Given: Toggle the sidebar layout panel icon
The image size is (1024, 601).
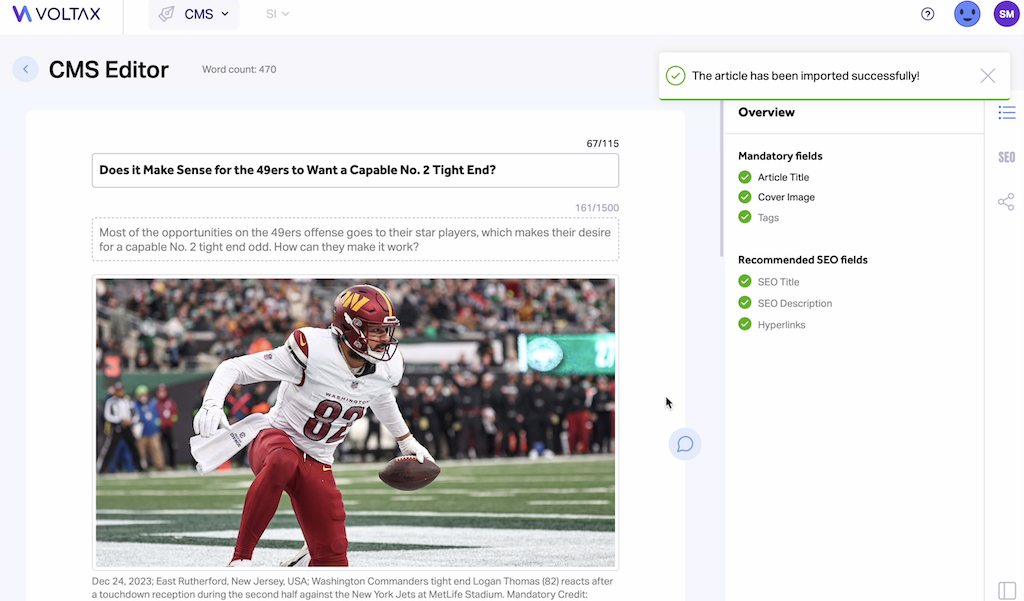Looking at the screenshot, I should tap(1006, 591).
